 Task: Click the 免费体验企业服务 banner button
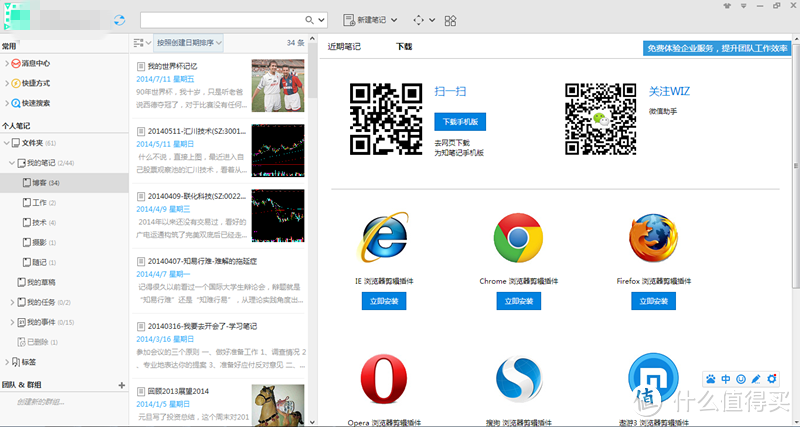pyautogui.click(x=717, y=48)
